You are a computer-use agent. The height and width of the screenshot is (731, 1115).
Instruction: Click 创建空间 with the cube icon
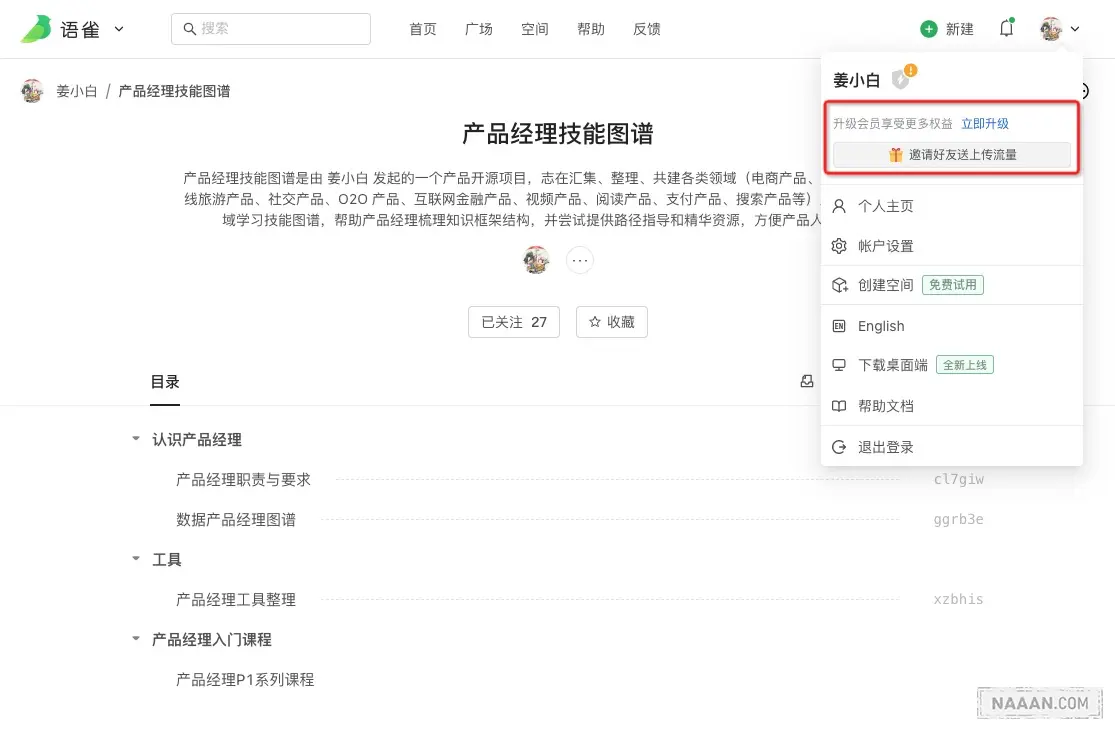885,285
